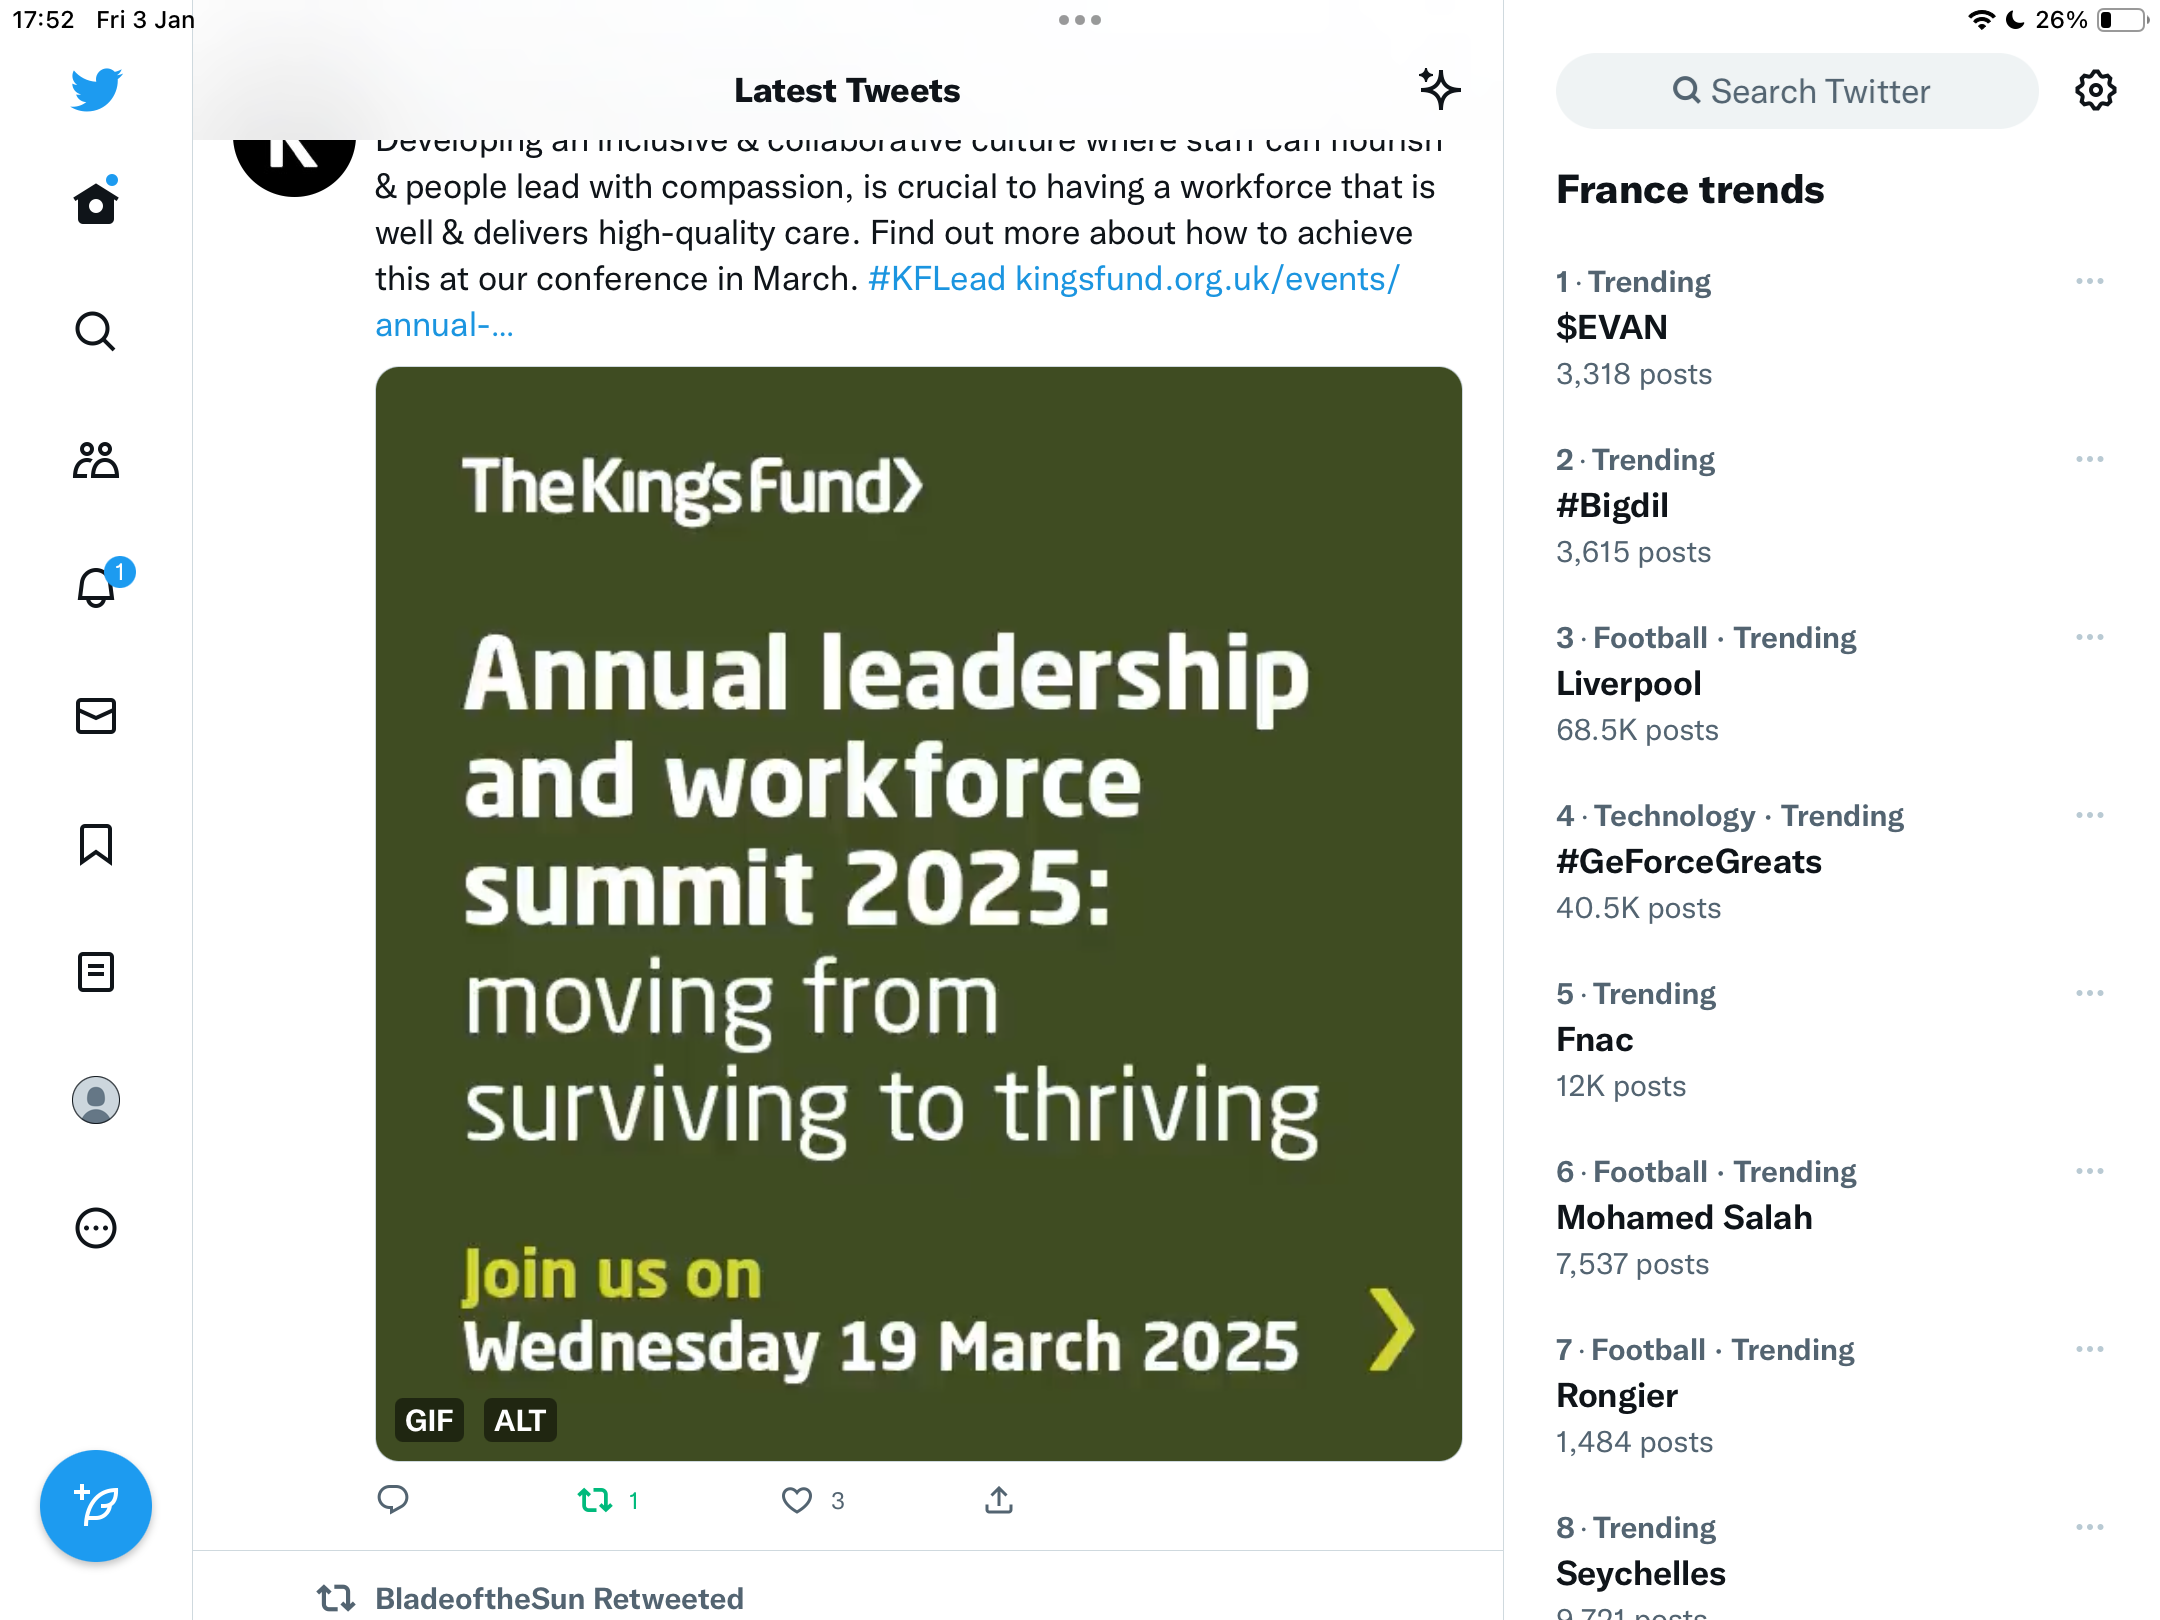Open trends settings gear icon

coord(2095,91)
